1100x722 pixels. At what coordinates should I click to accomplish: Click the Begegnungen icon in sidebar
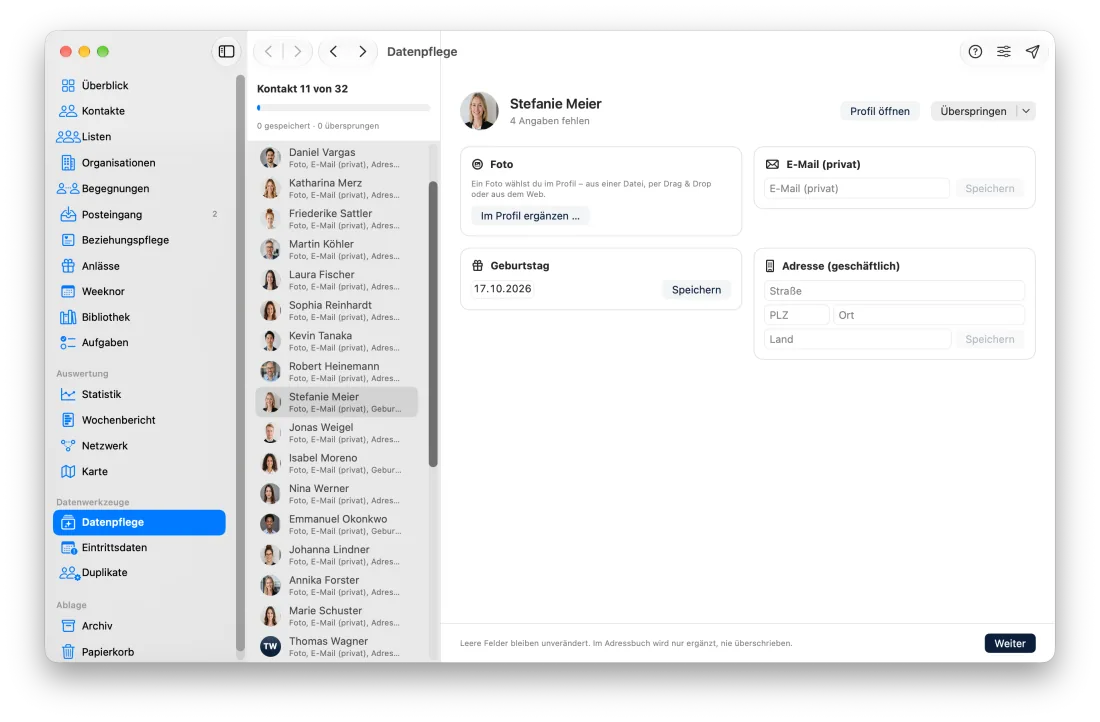coord(68,189)
